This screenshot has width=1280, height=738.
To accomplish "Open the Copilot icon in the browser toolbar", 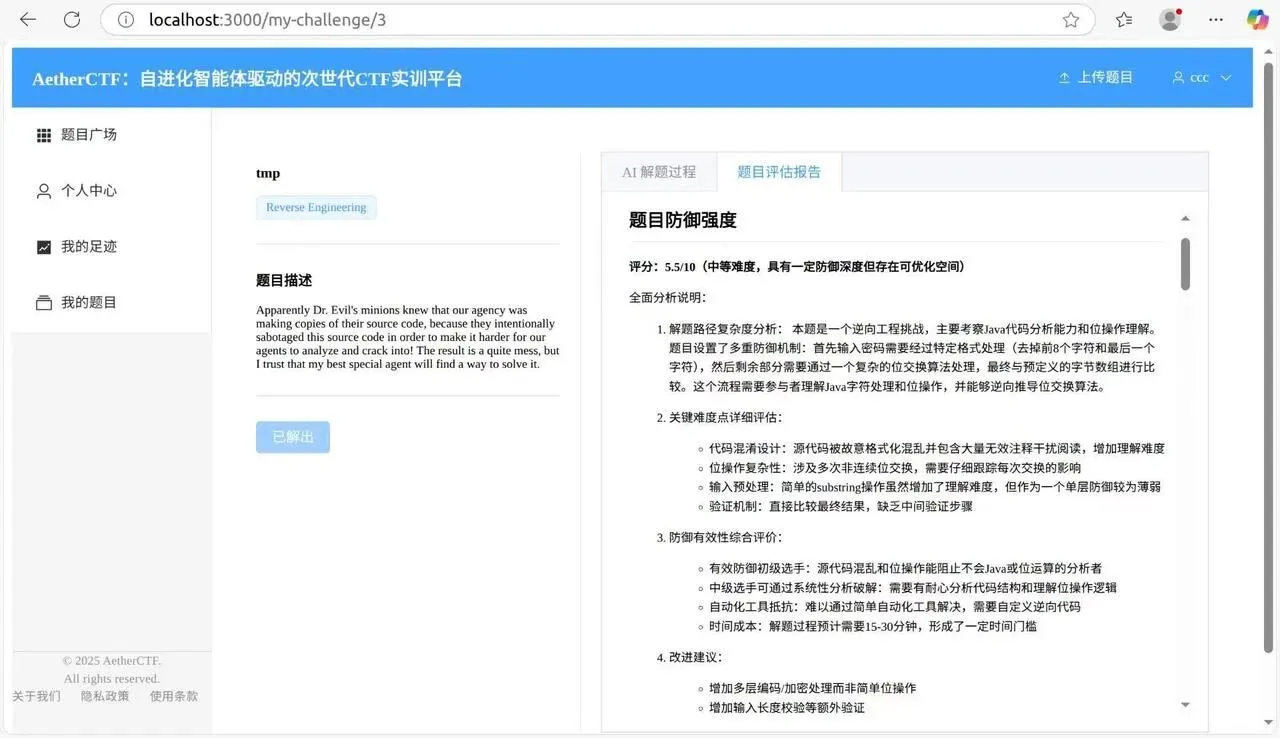I will tap(1257, 20).
